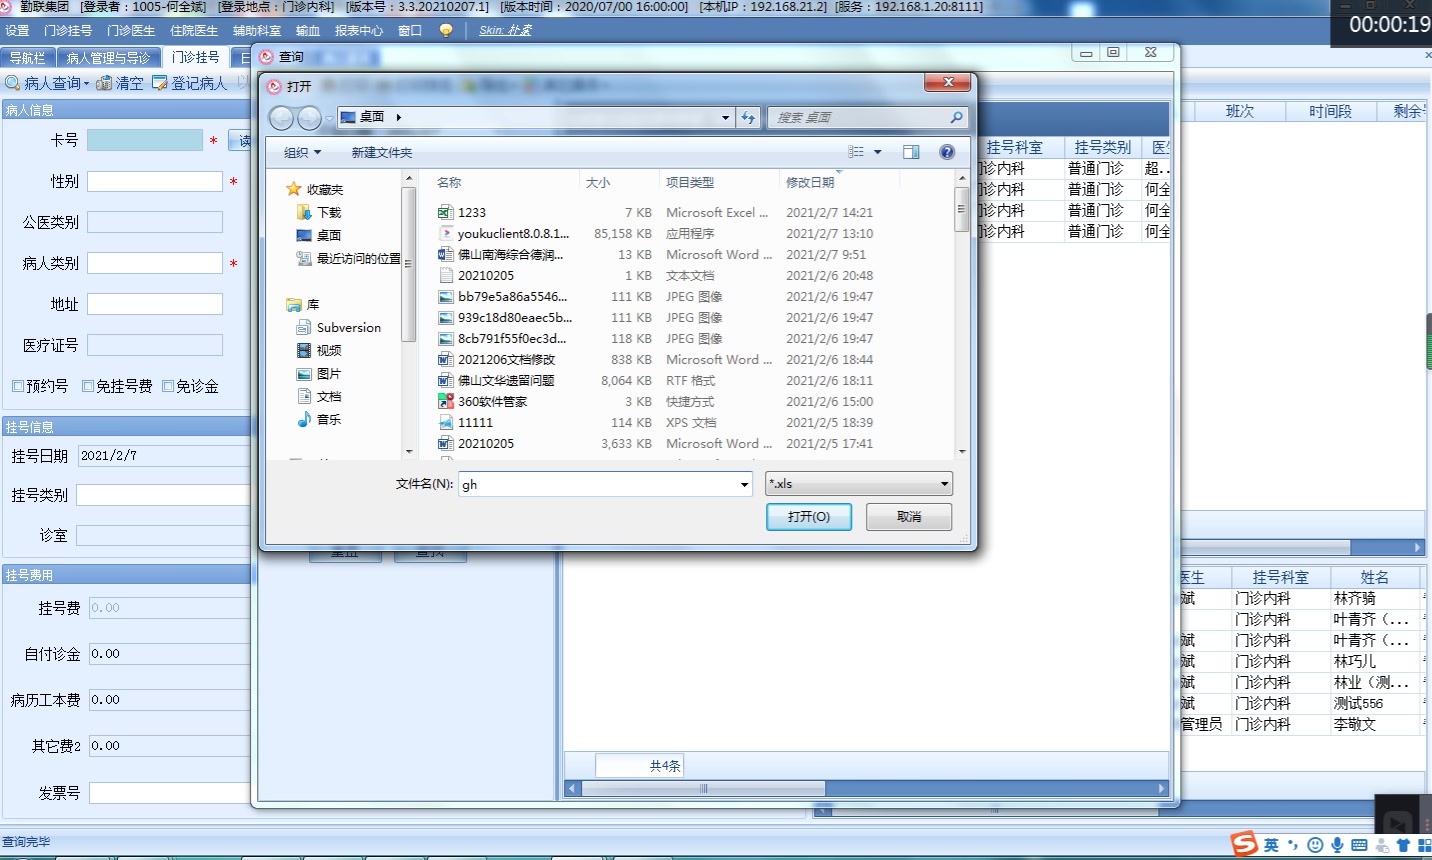
Task: Open the recent pages dropdown arrow
Action: (329, 118)
